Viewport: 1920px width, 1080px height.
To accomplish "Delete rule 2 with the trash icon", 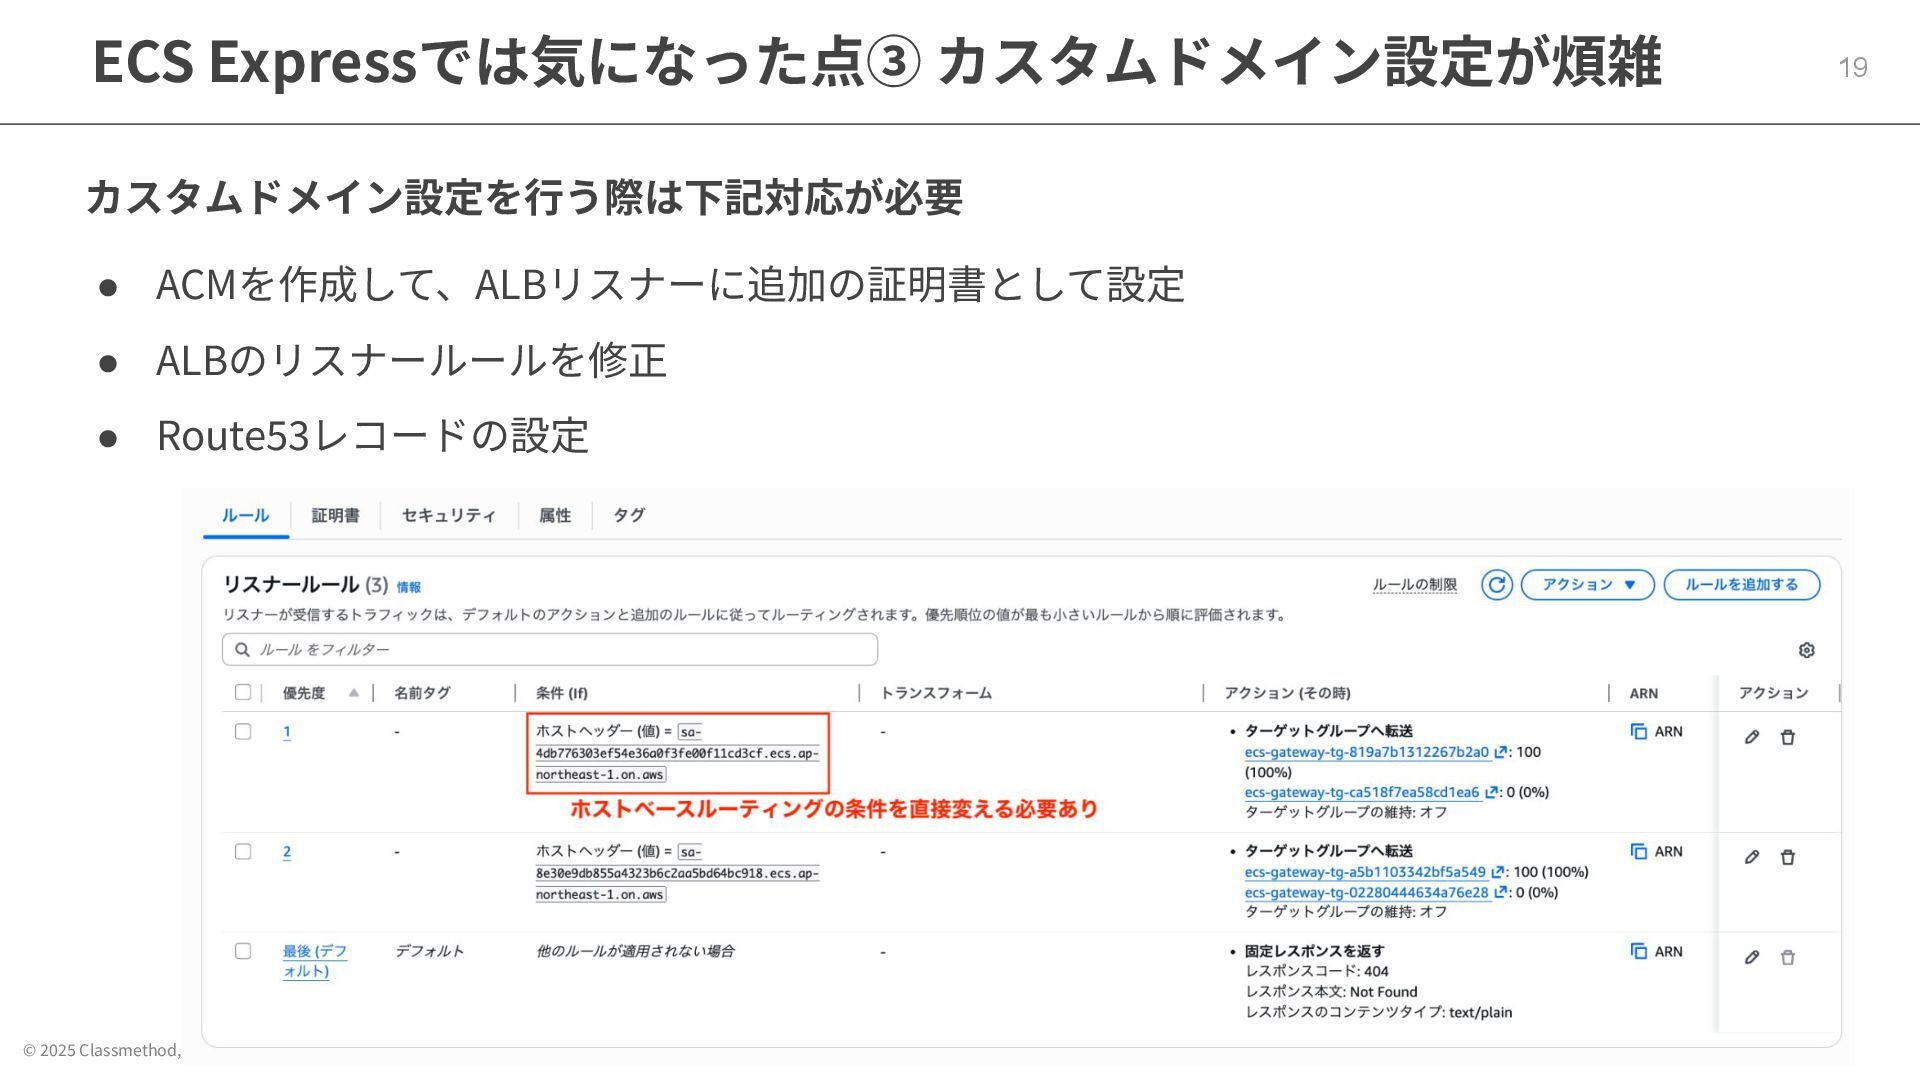I will click(x=1788, y=857).
